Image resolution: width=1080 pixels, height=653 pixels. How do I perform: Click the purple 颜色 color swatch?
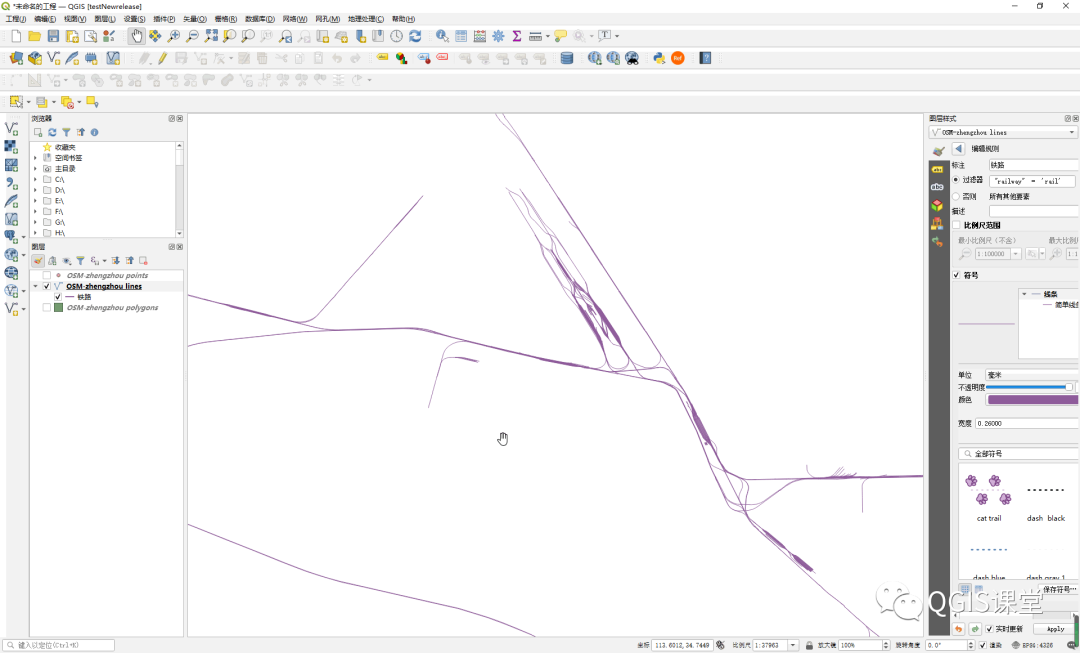(1032, 400)
